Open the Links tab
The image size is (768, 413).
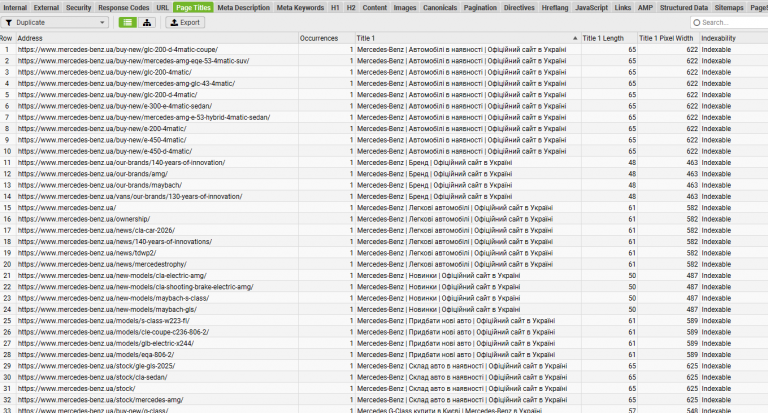pos(623,8)
